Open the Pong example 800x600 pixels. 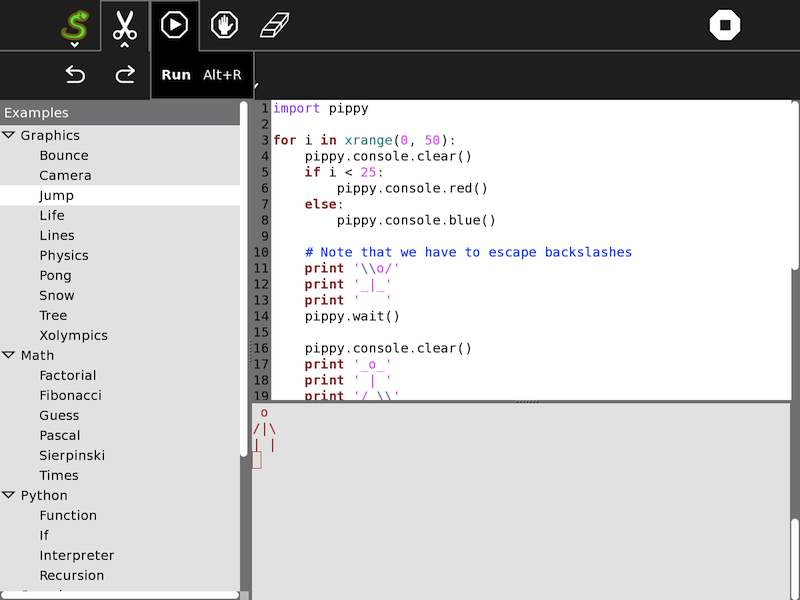[55, 276]
